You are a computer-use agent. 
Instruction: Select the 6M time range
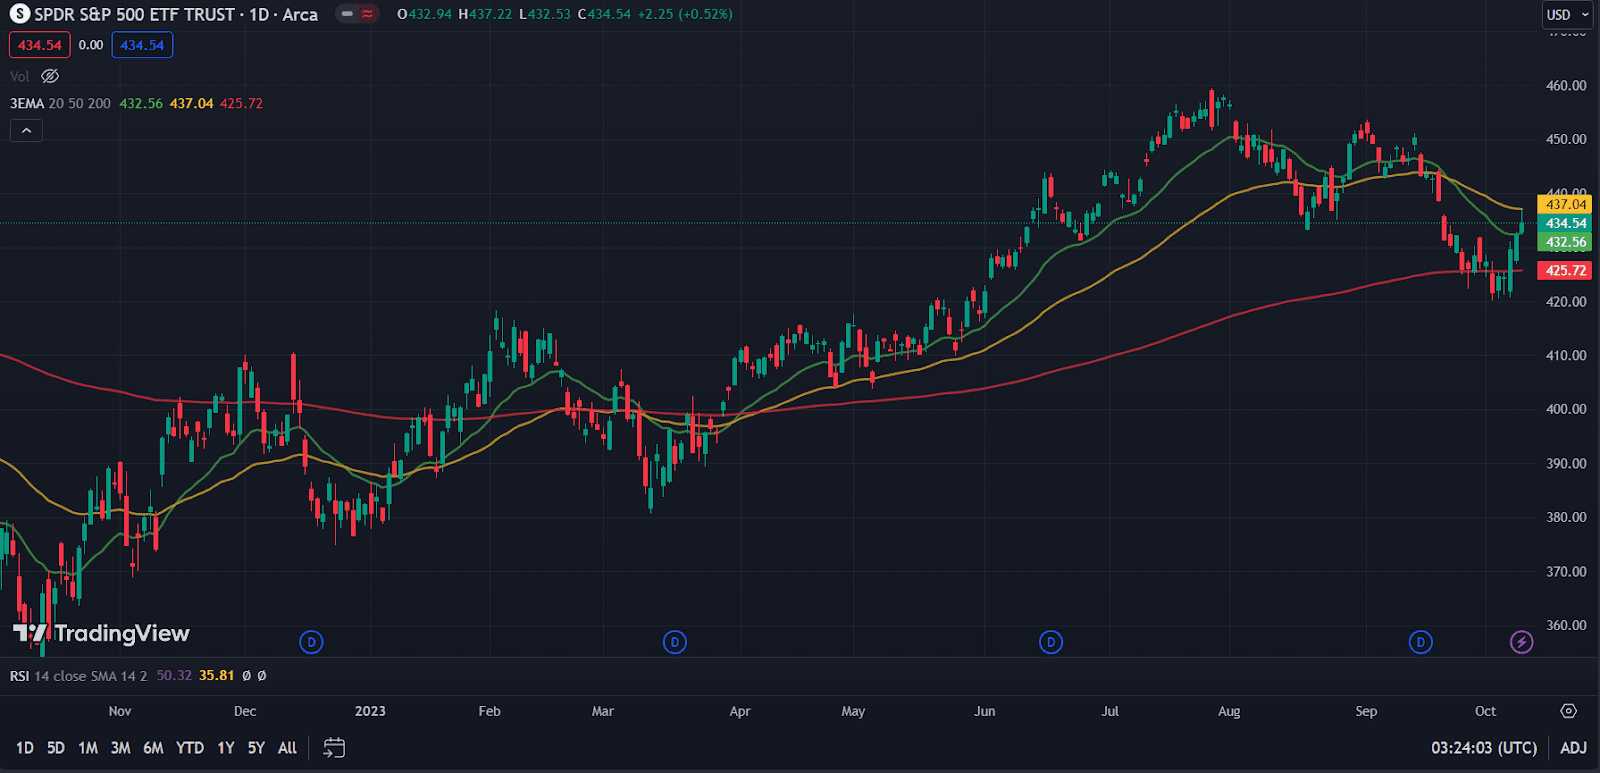point(153,747)
